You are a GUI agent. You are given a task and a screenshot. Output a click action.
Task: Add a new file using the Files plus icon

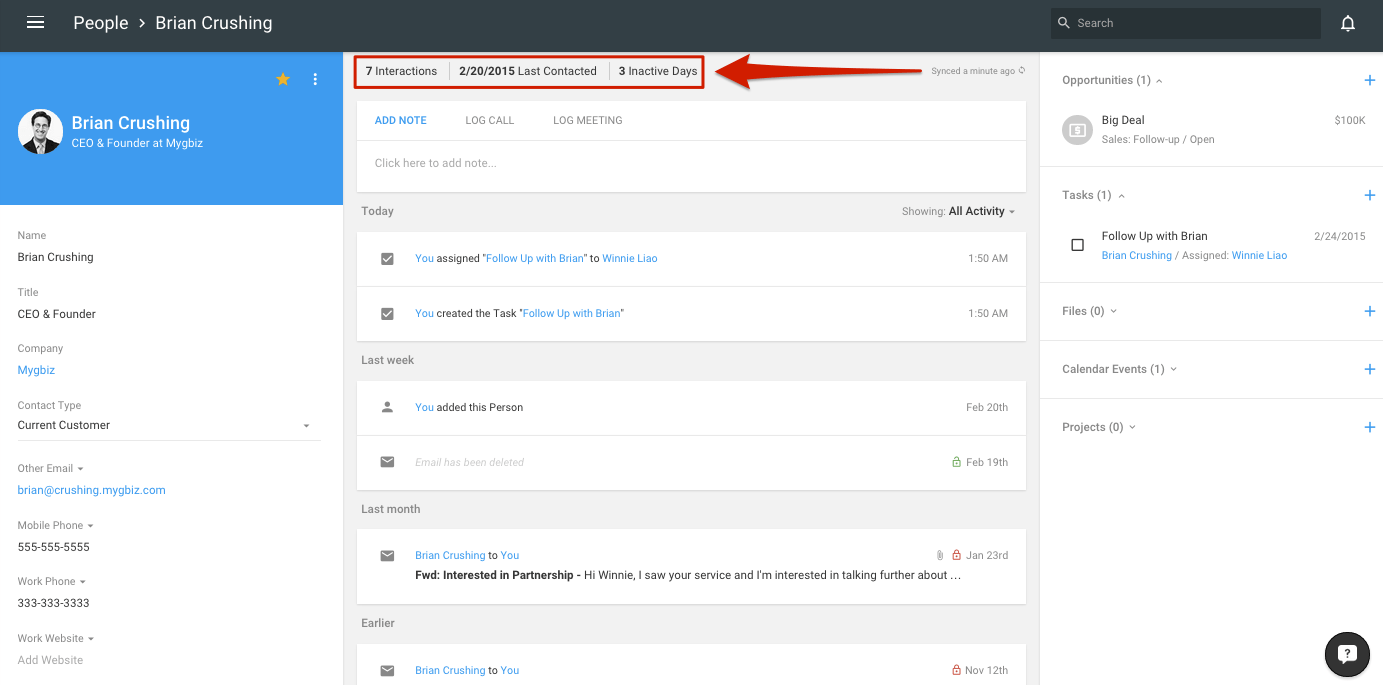tap(1369, 310)
